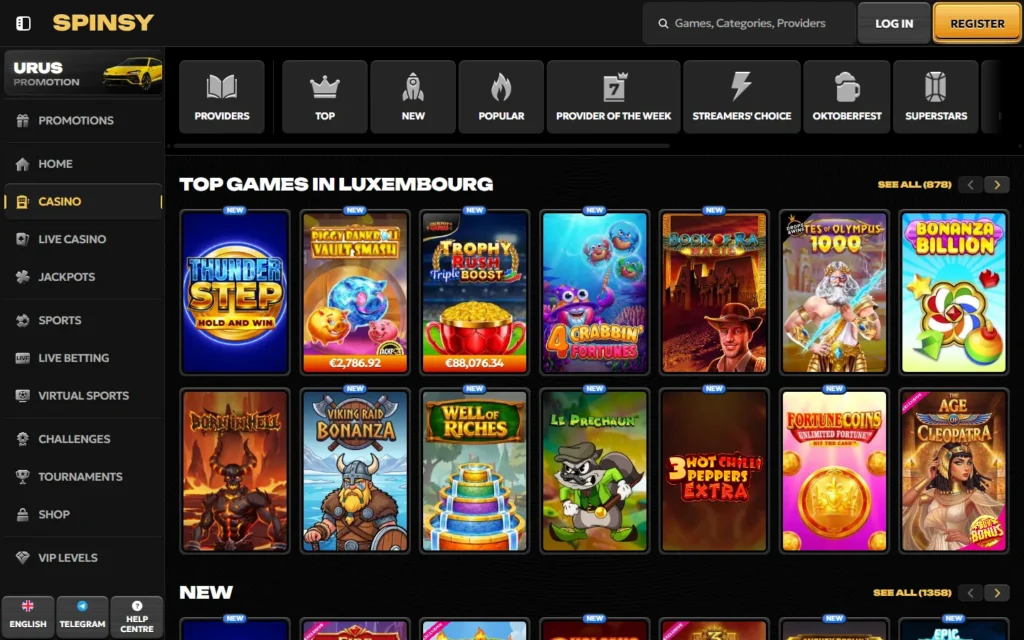Open Live Betting in sidebar
The width and height of the screenshot is (1024, 640).
tap(83, 358)
